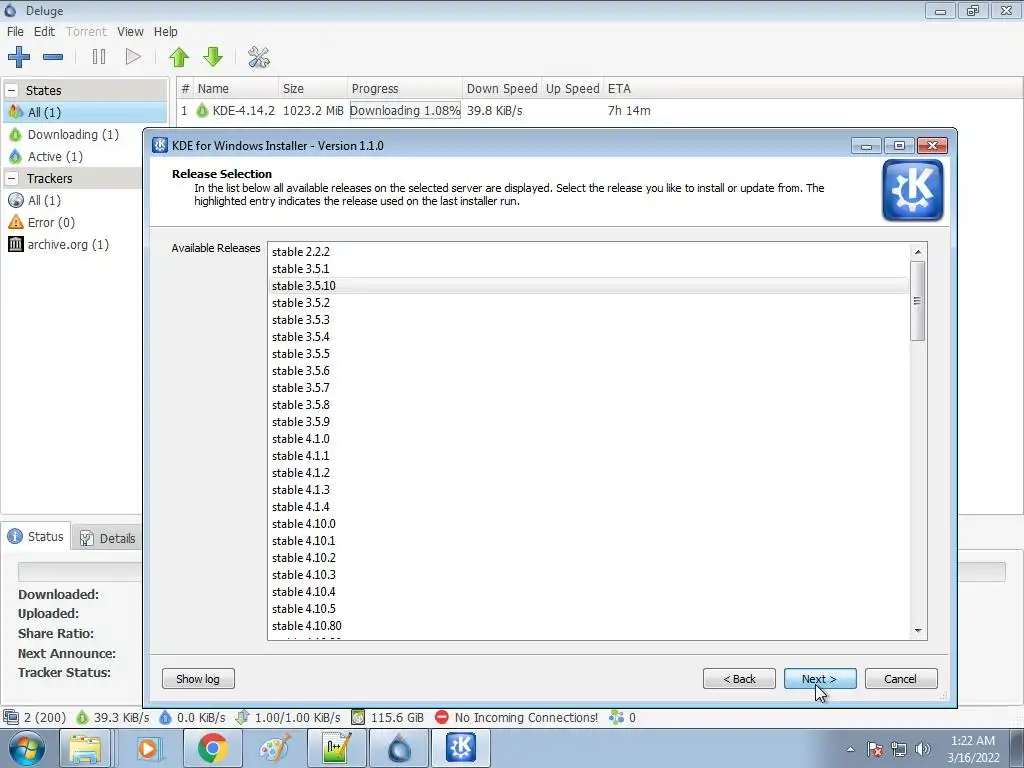Open the Help menu in Deluge
This screenshot has width=1024, height=768.
coord(165,31)
